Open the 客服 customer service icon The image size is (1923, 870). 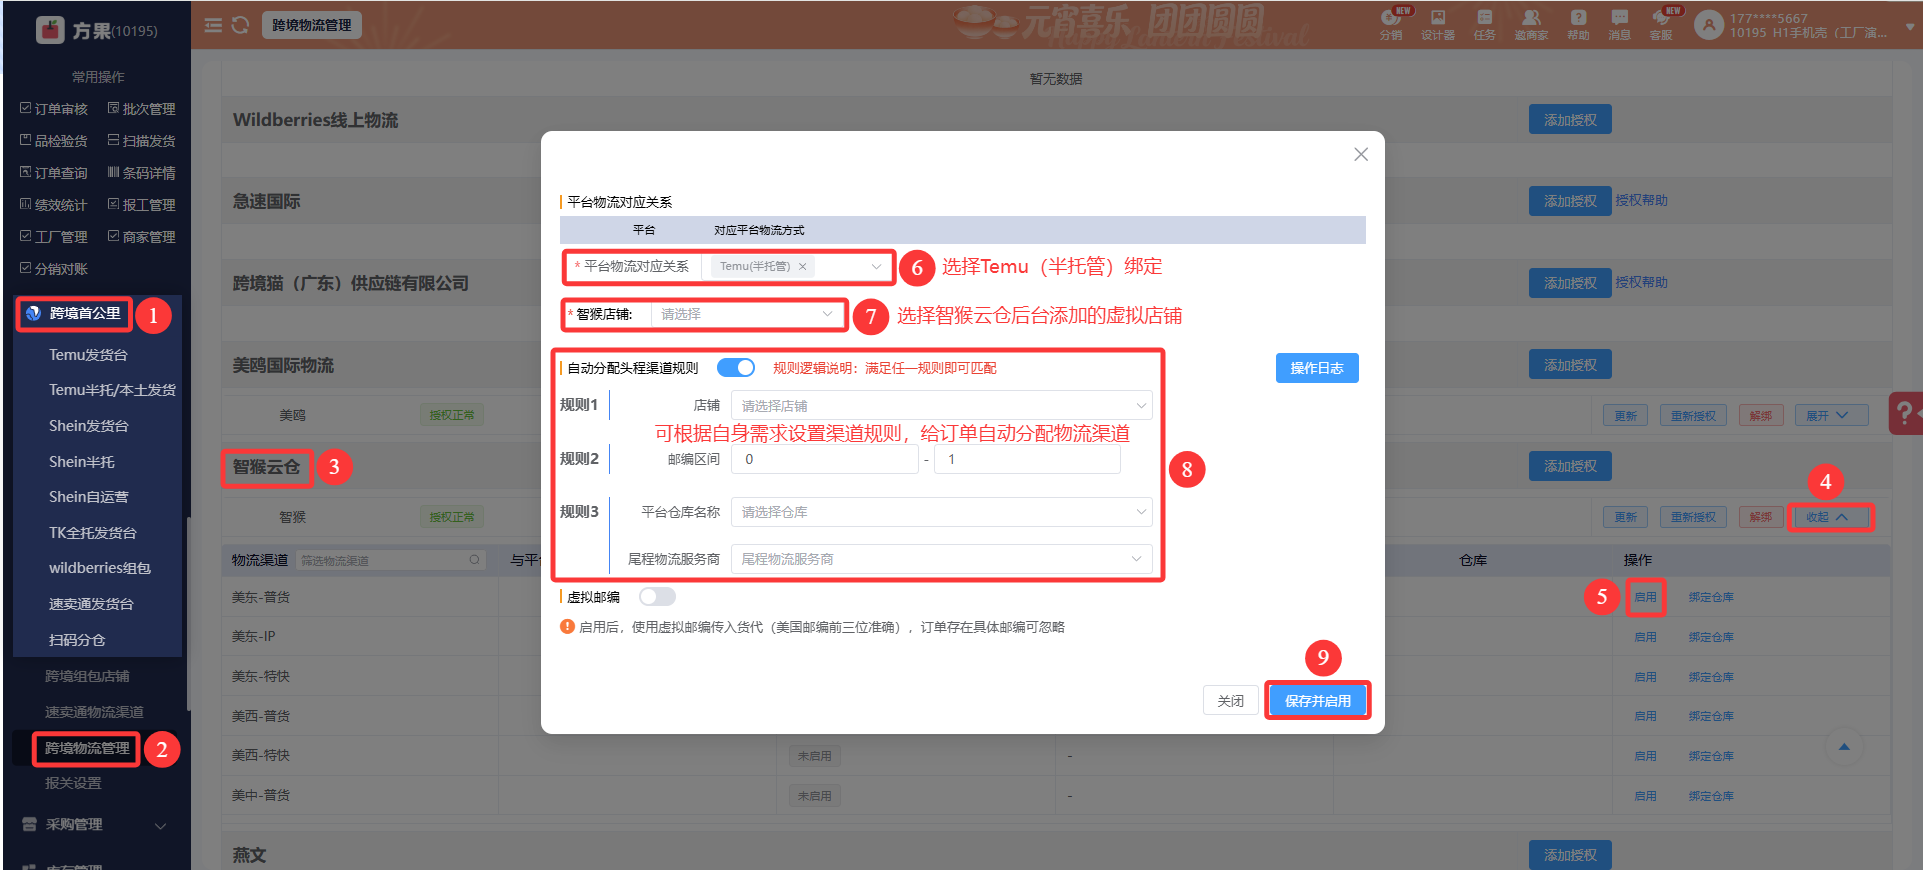[1661, 24]
